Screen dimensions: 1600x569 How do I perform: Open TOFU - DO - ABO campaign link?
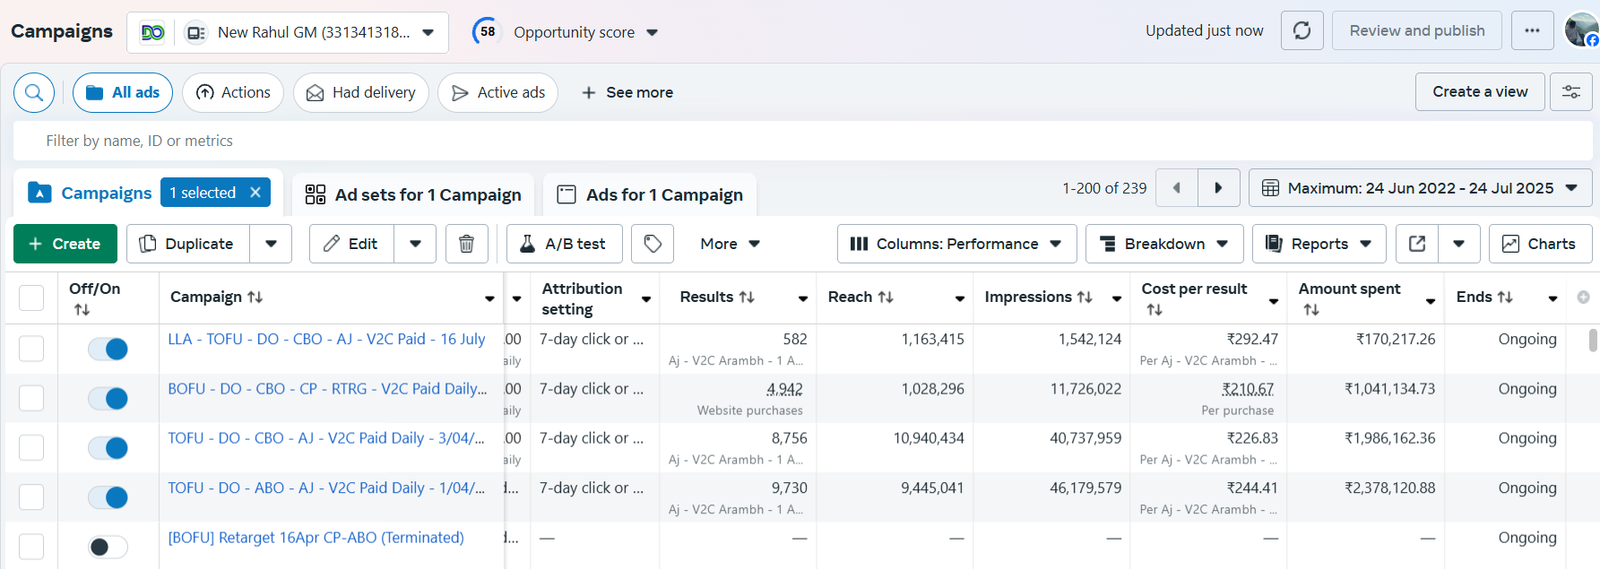click(326, 488)
